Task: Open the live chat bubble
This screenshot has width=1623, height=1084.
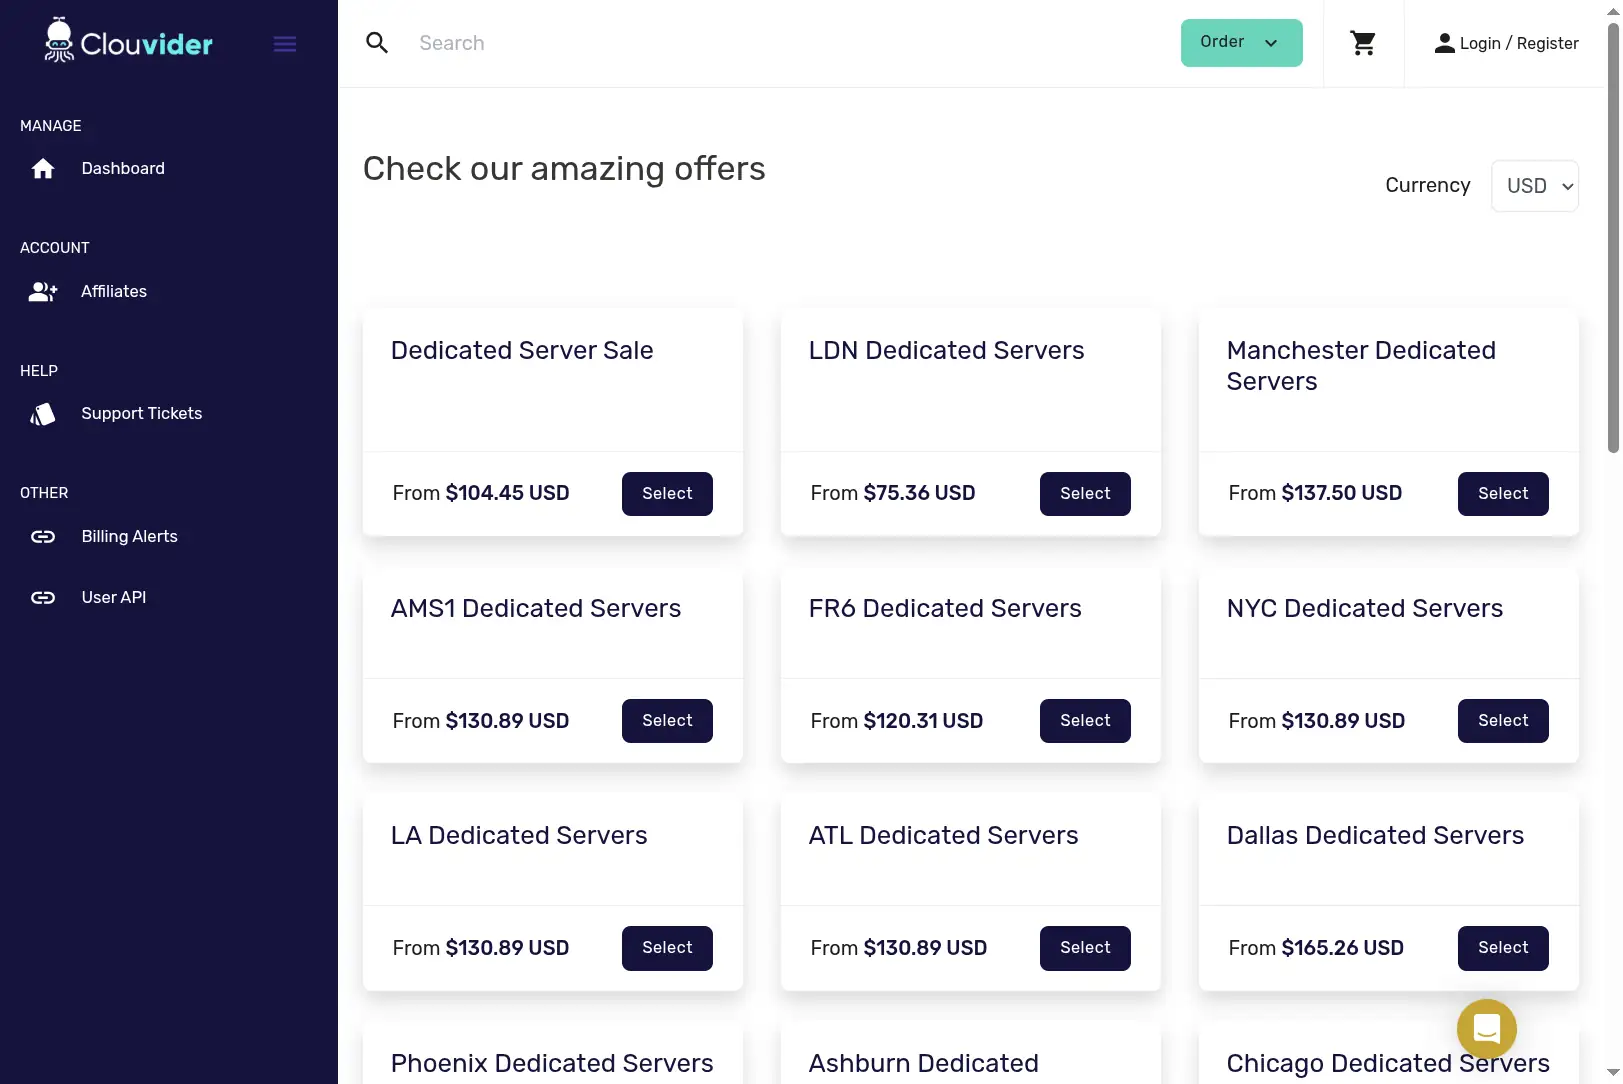Action: [1487, 1028]
